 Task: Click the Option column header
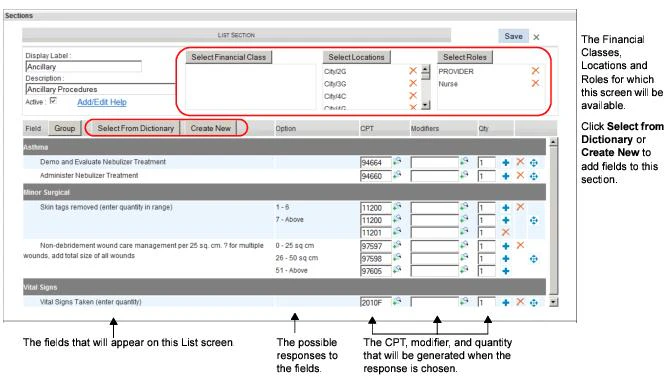pyautogui.click(x=286, y=128)
